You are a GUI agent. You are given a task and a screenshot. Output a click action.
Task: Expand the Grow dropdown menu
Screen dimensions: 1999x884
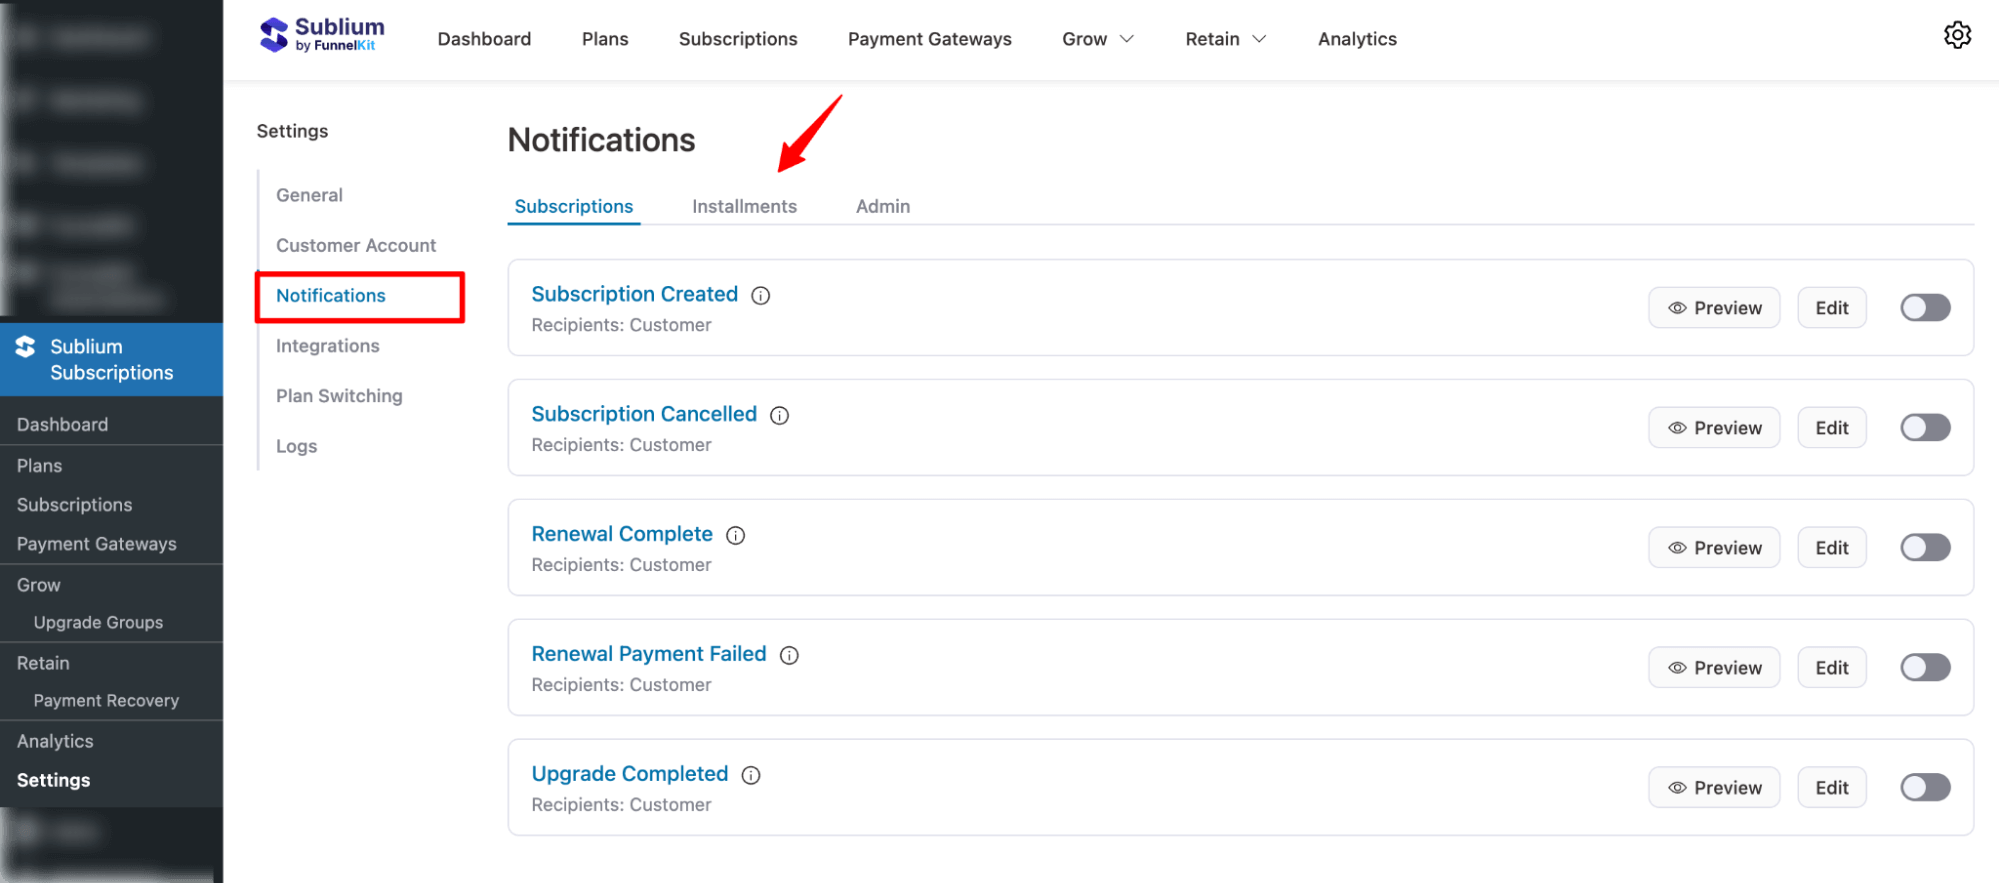(1097, 38)
